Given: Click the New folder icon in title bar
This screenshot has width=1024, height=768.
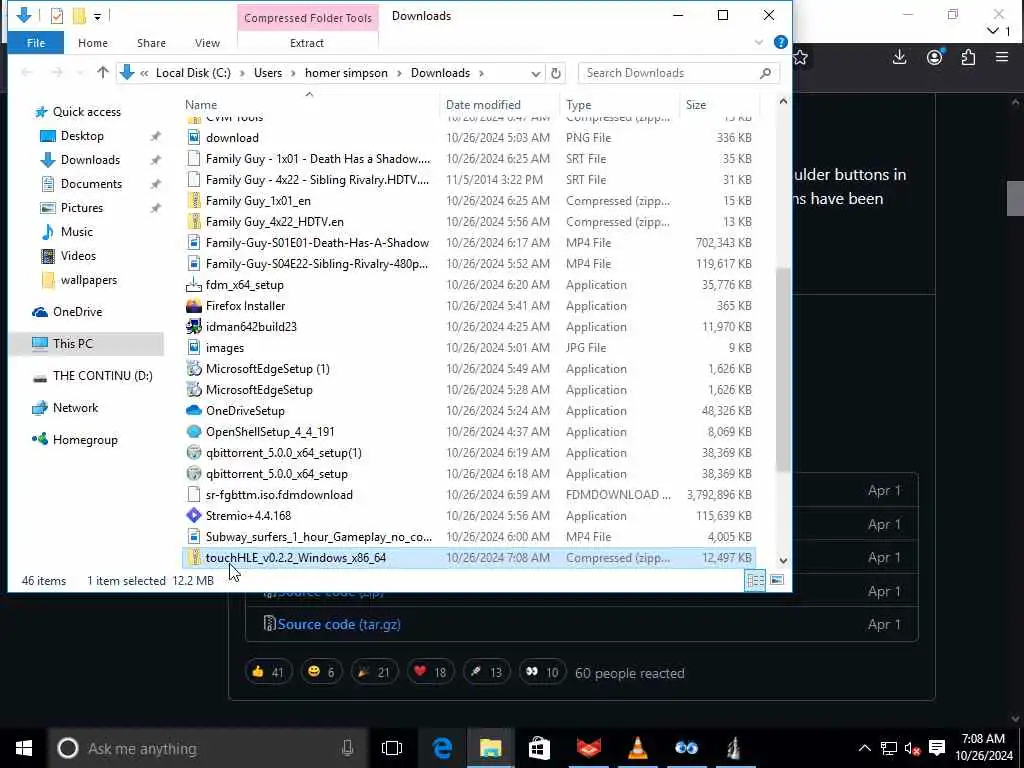Looking at the screenshot, I should 79,16.
